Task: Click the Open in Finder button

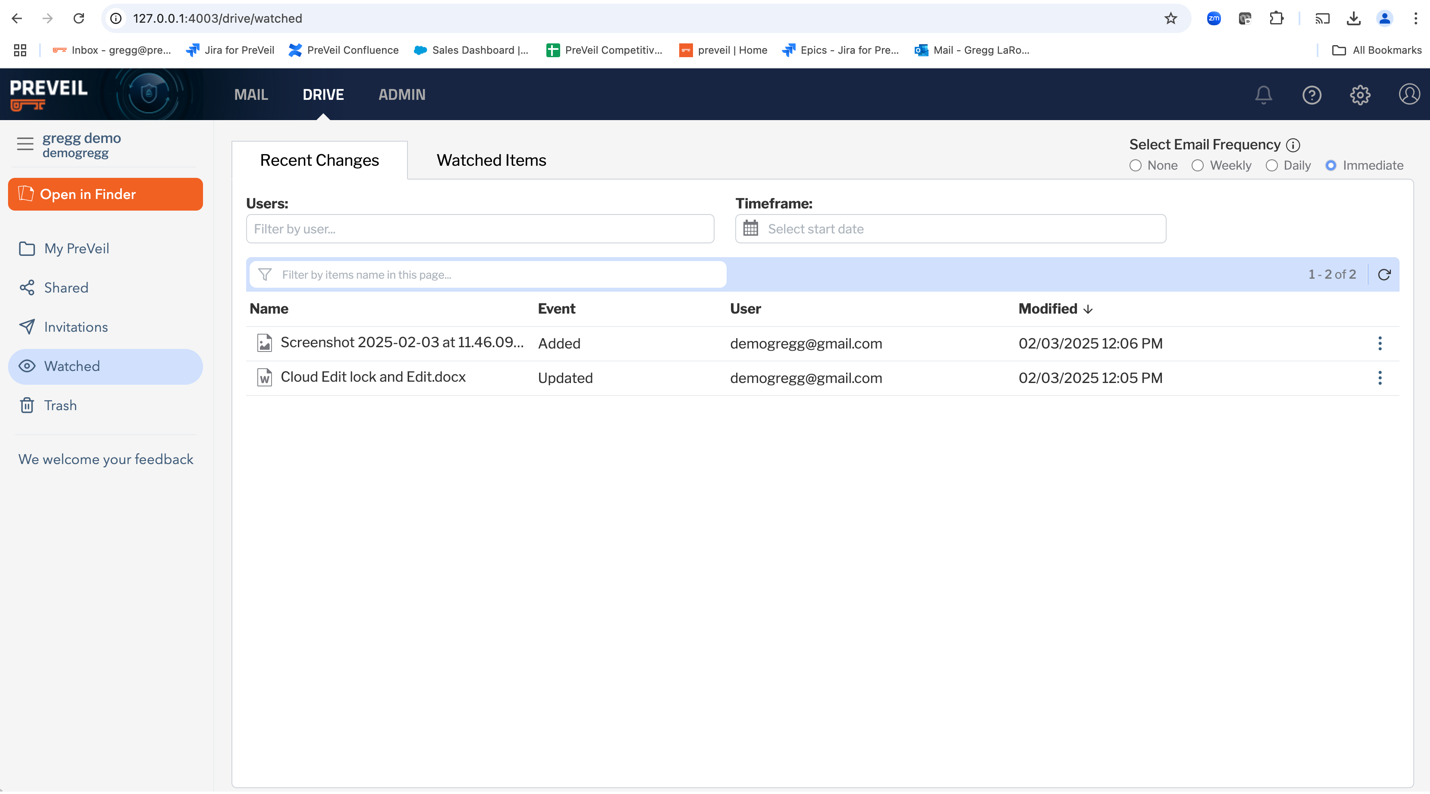Action: click(105, 194)
